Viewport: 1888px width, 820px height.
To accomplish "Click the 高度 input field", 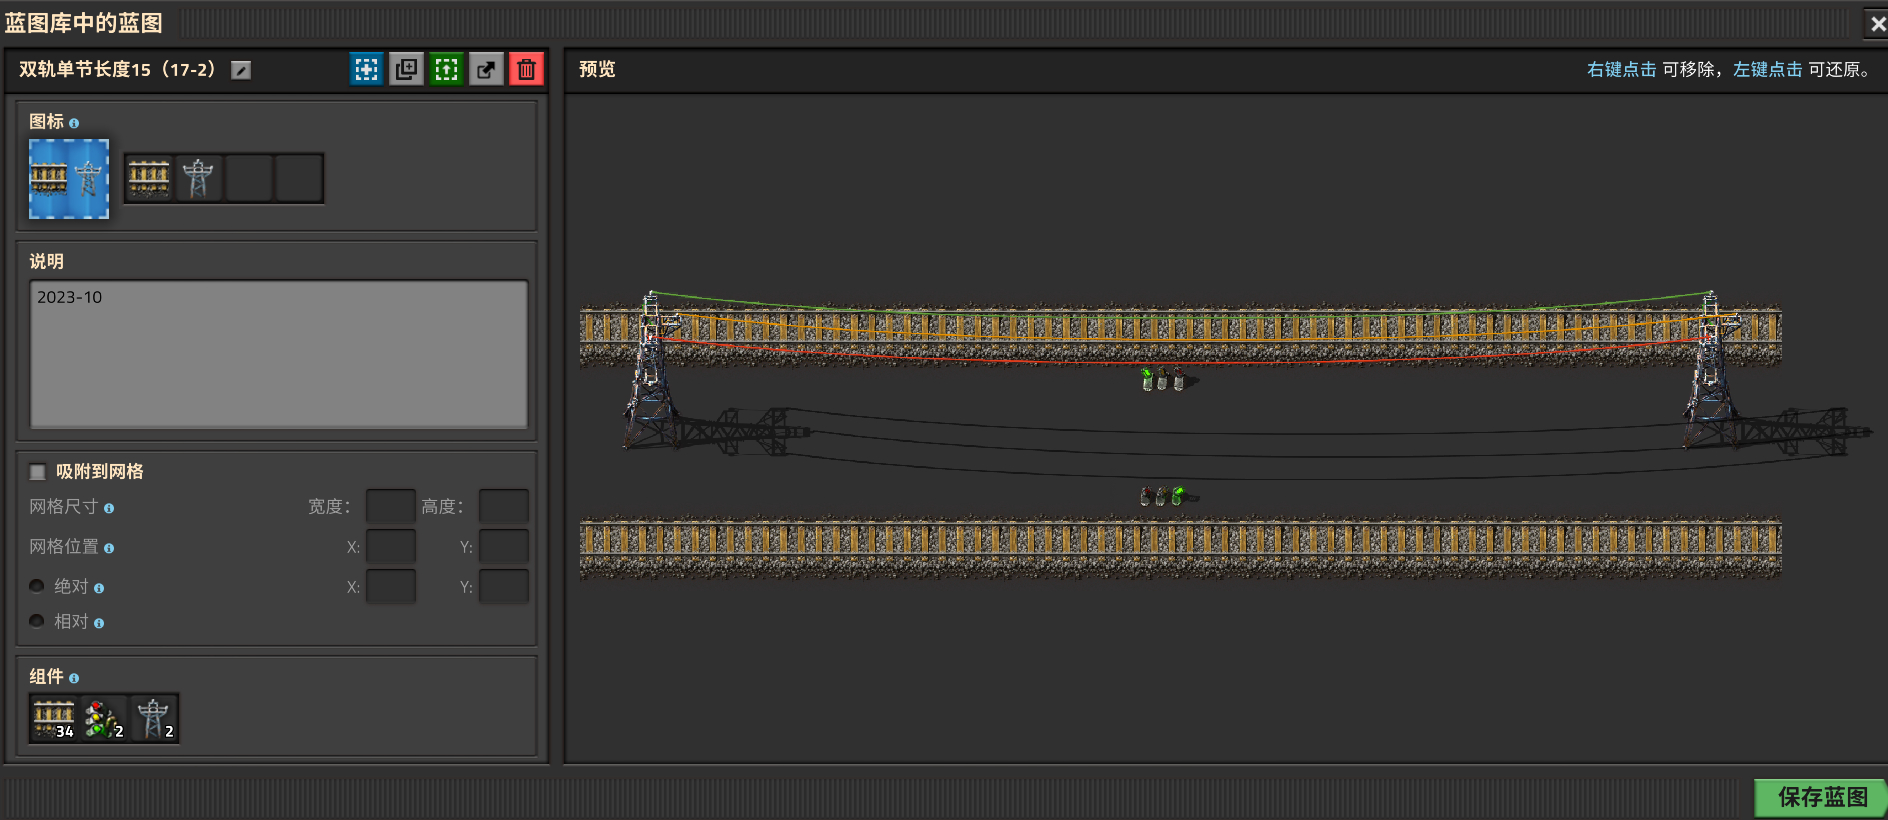I will coord(504,507).
